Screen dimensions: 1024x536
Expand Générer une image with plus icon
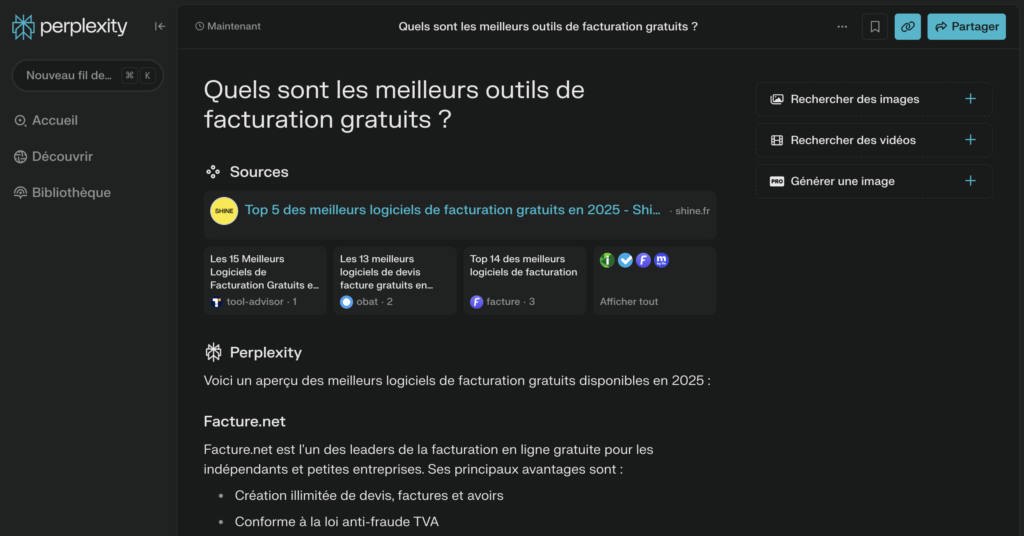(969, 181)
